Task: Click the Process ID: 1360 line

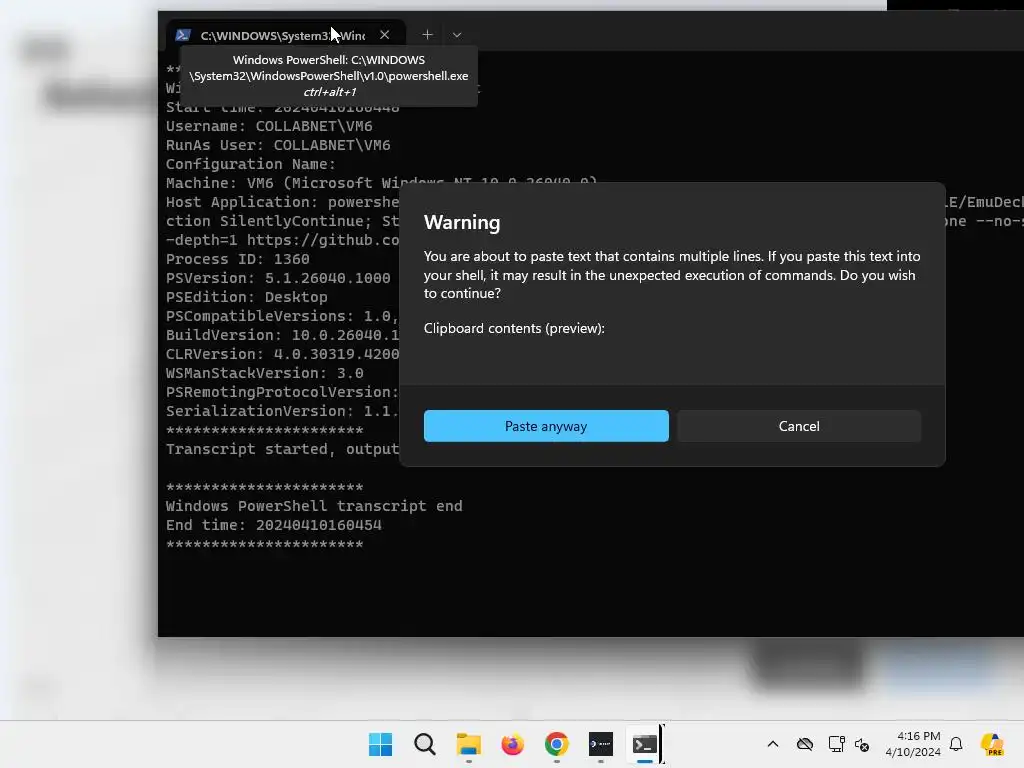Action: (x=238, y=259)
